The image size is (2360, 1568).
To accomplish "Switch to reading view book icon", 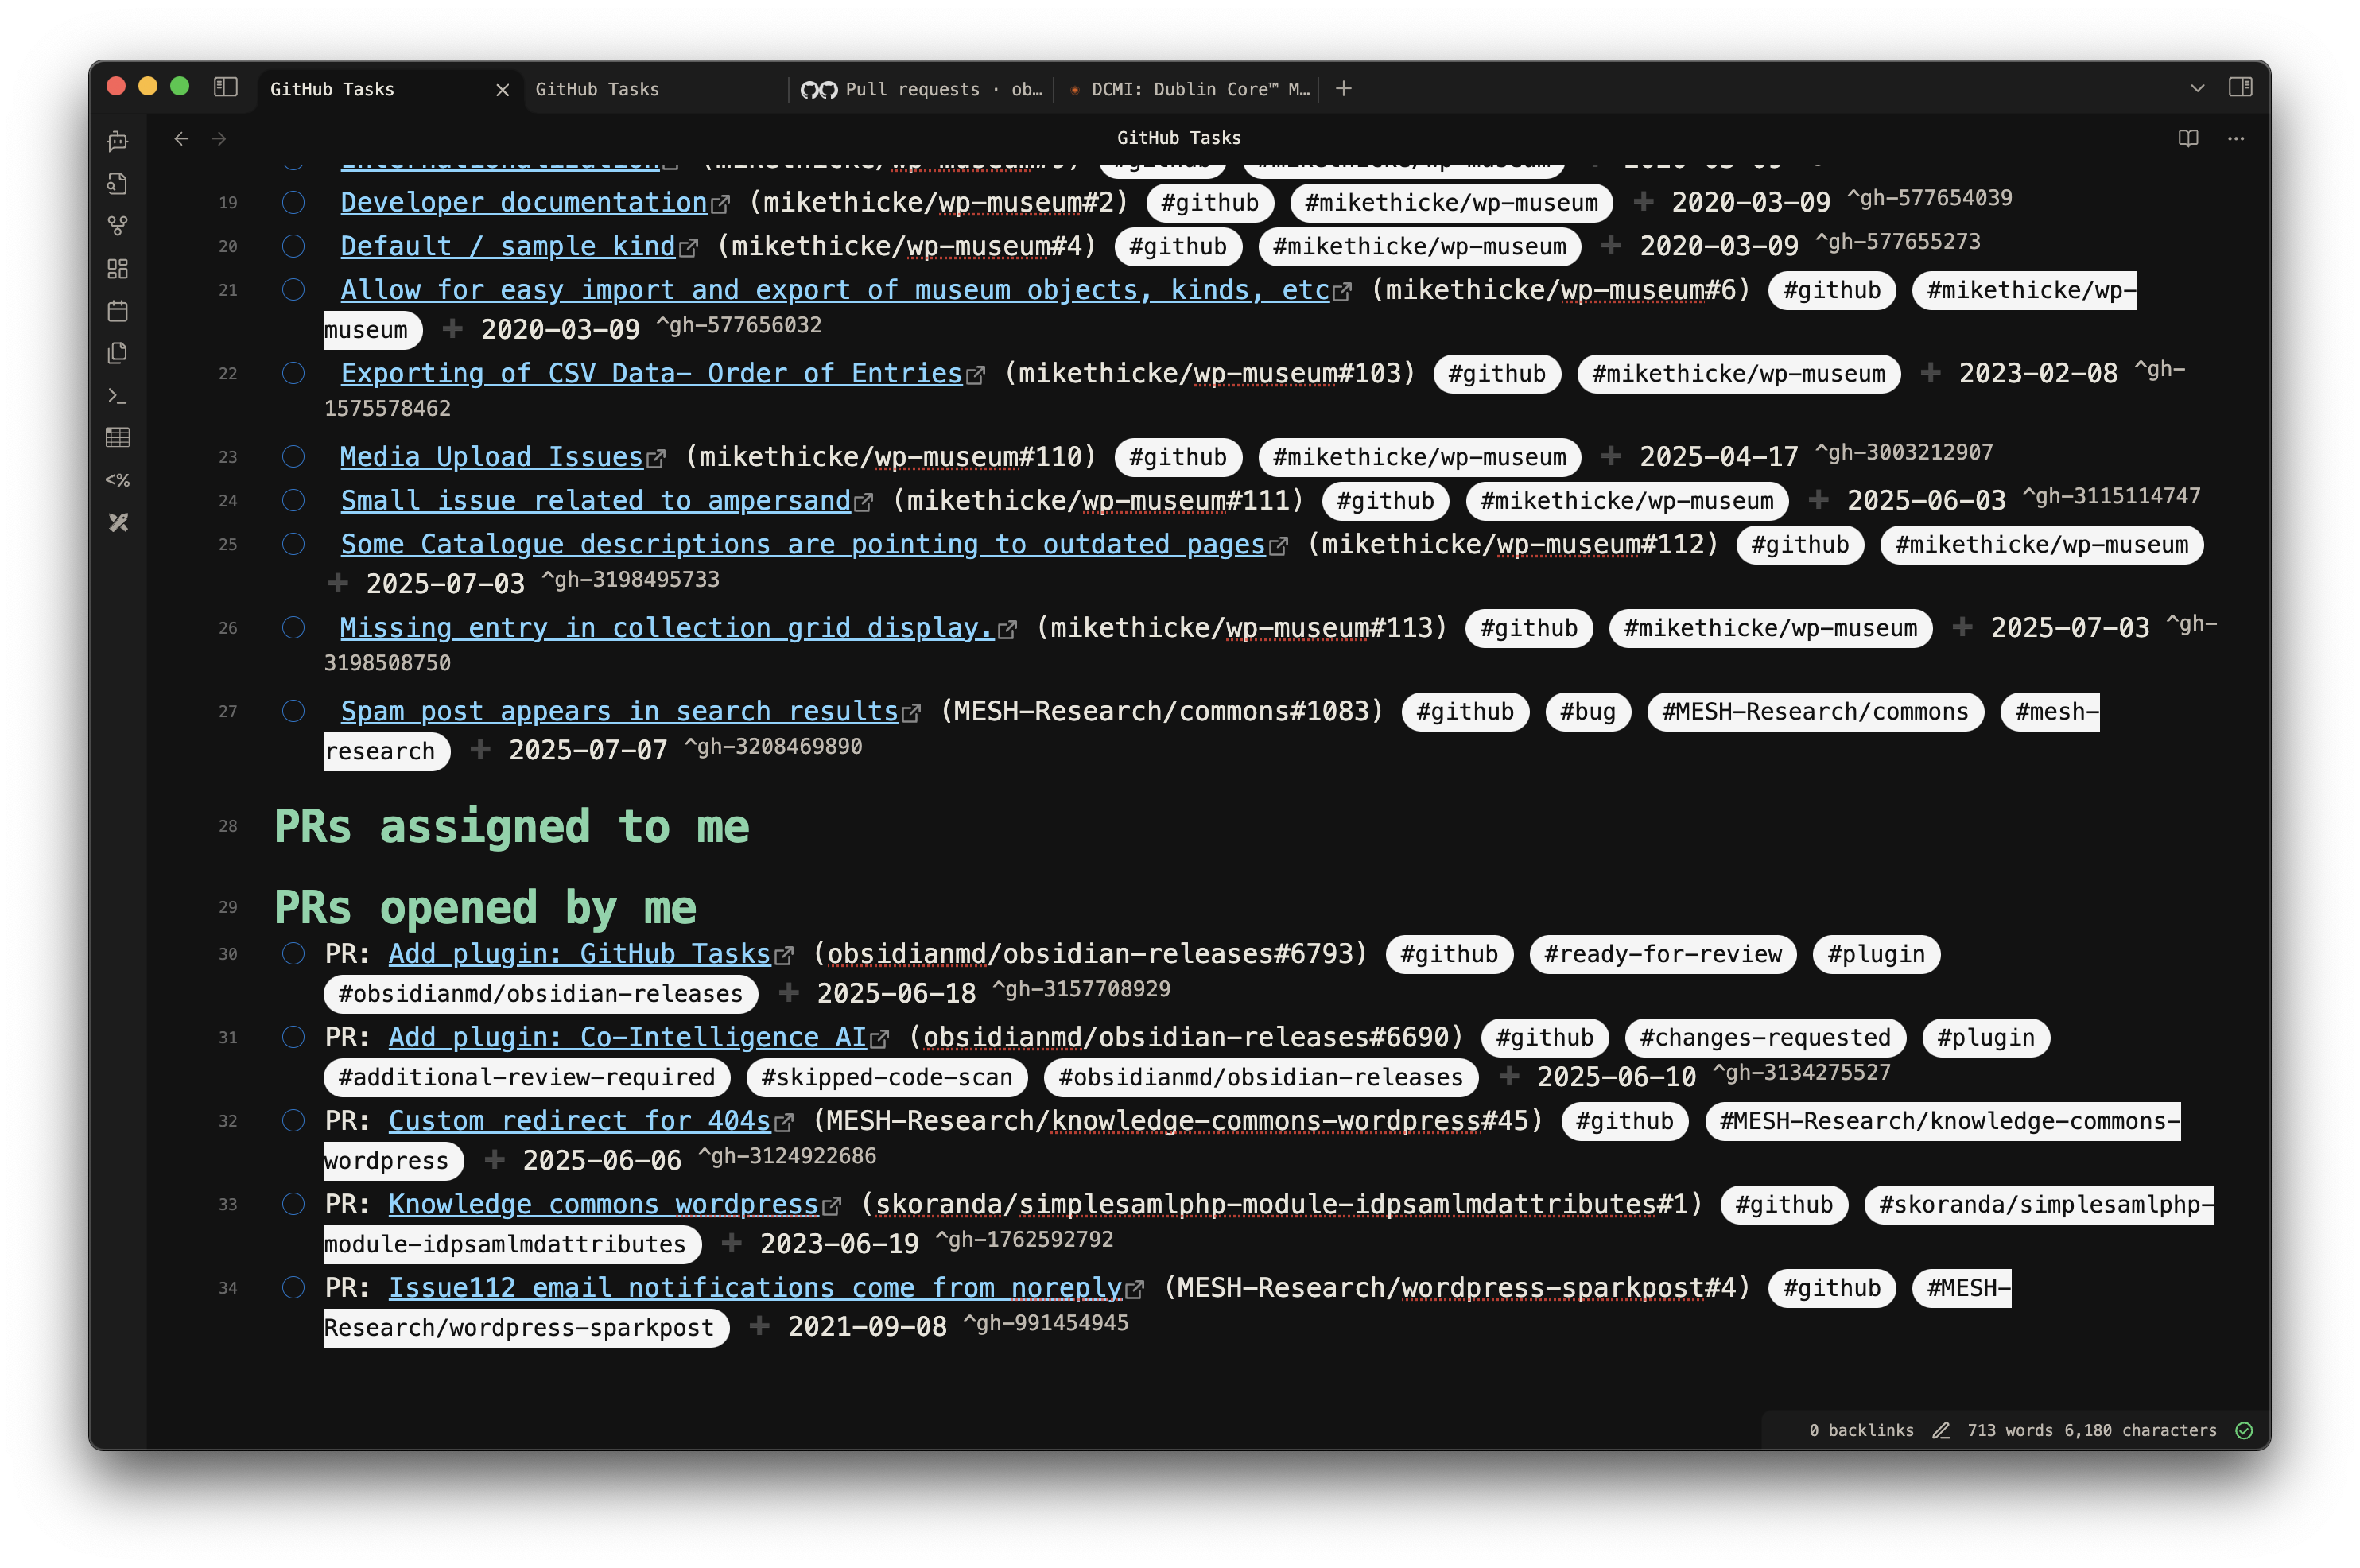I will (x=2188, y=138).
